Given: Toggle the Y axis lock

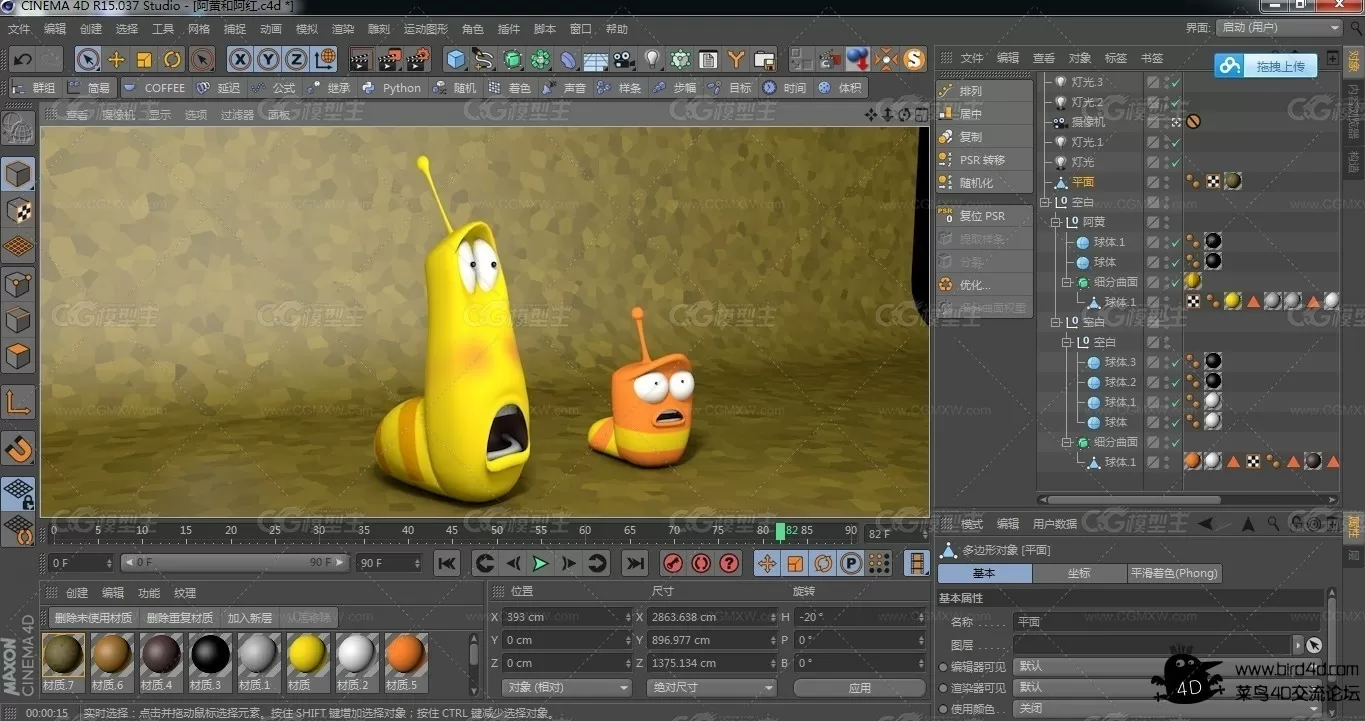Looking at the screenshot, I should 268,59.
